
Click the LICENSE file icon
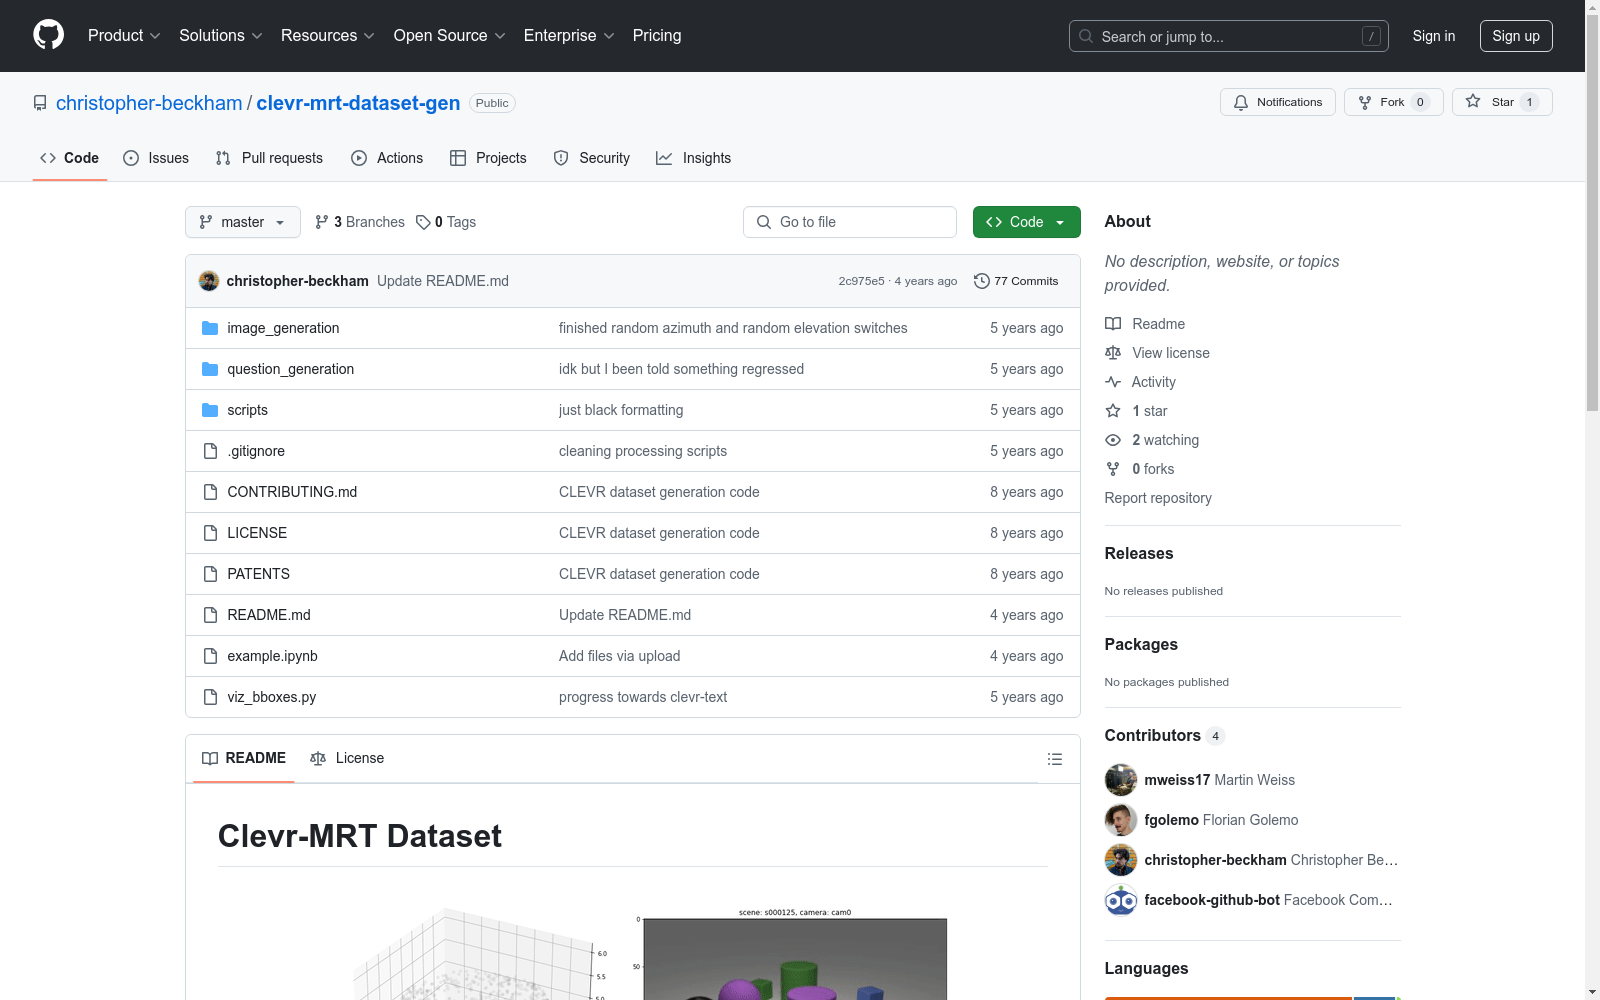click(x=210, y=533)
